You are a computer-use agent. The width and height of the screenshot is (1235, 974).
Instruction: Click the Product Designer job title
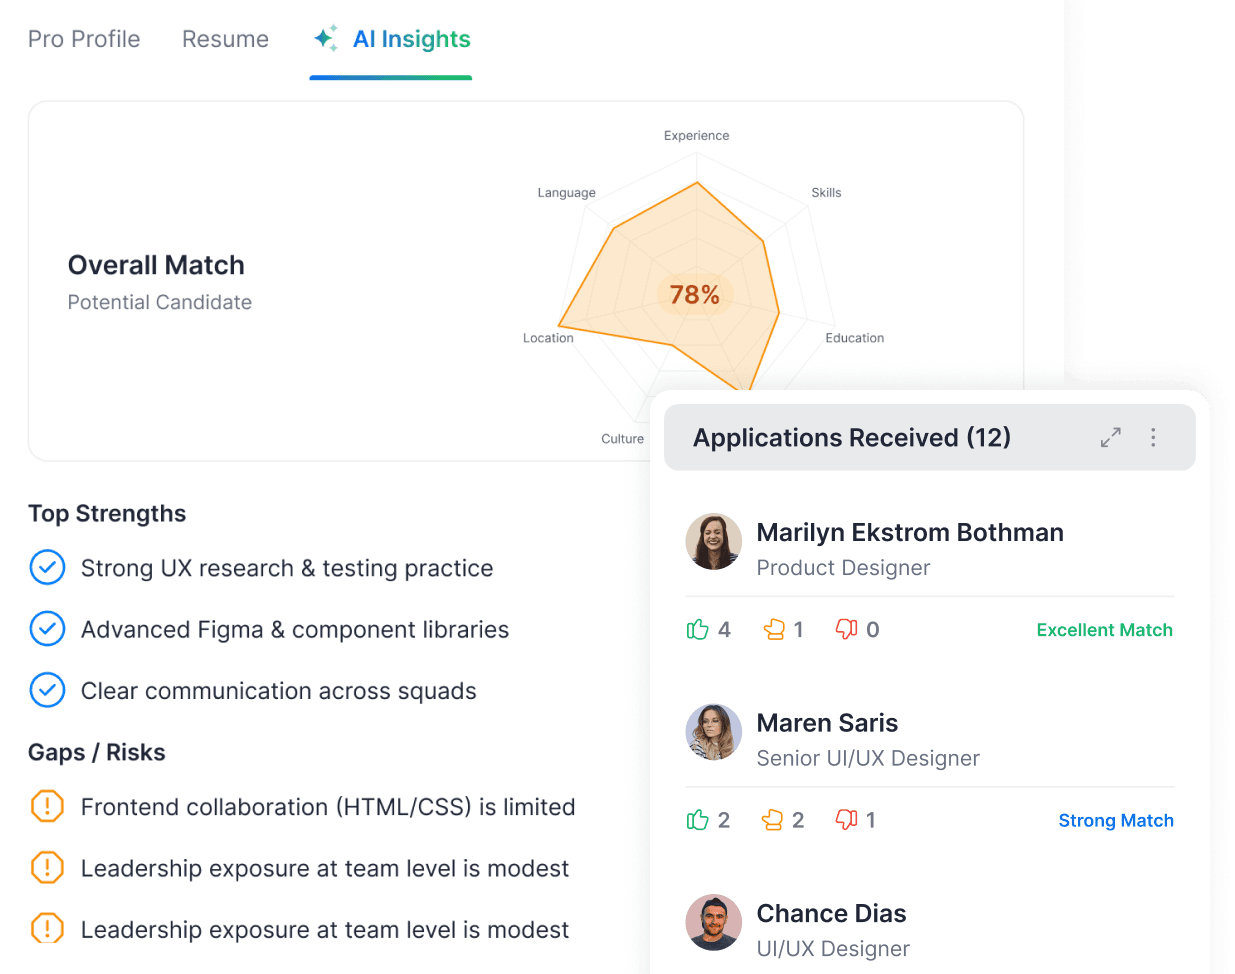point(843,568)
